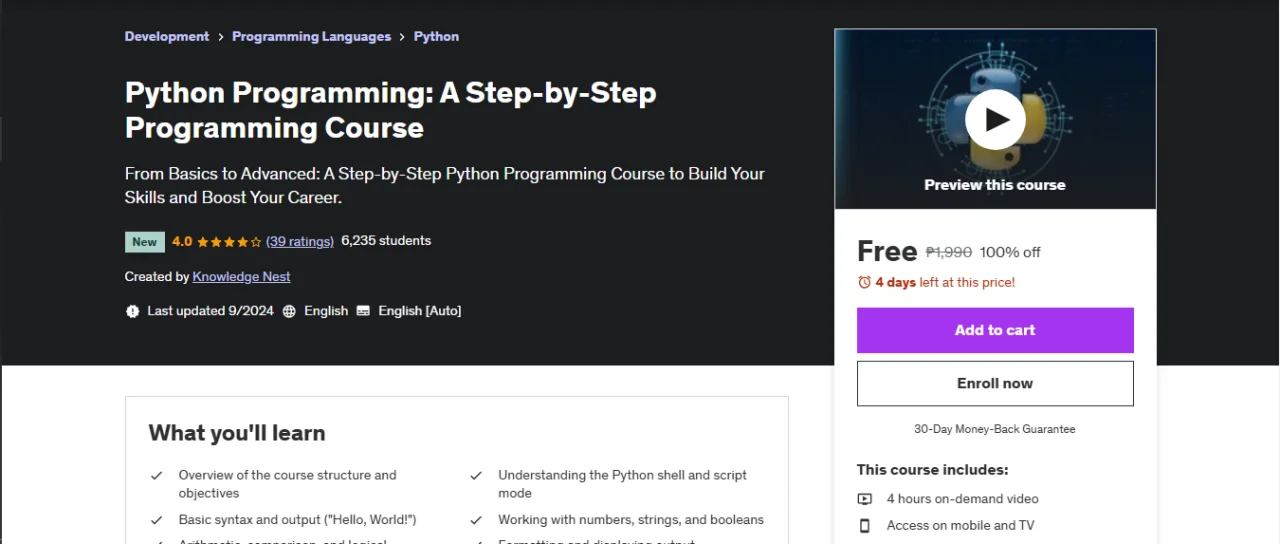Click the globe language icon

pos(289,311)
